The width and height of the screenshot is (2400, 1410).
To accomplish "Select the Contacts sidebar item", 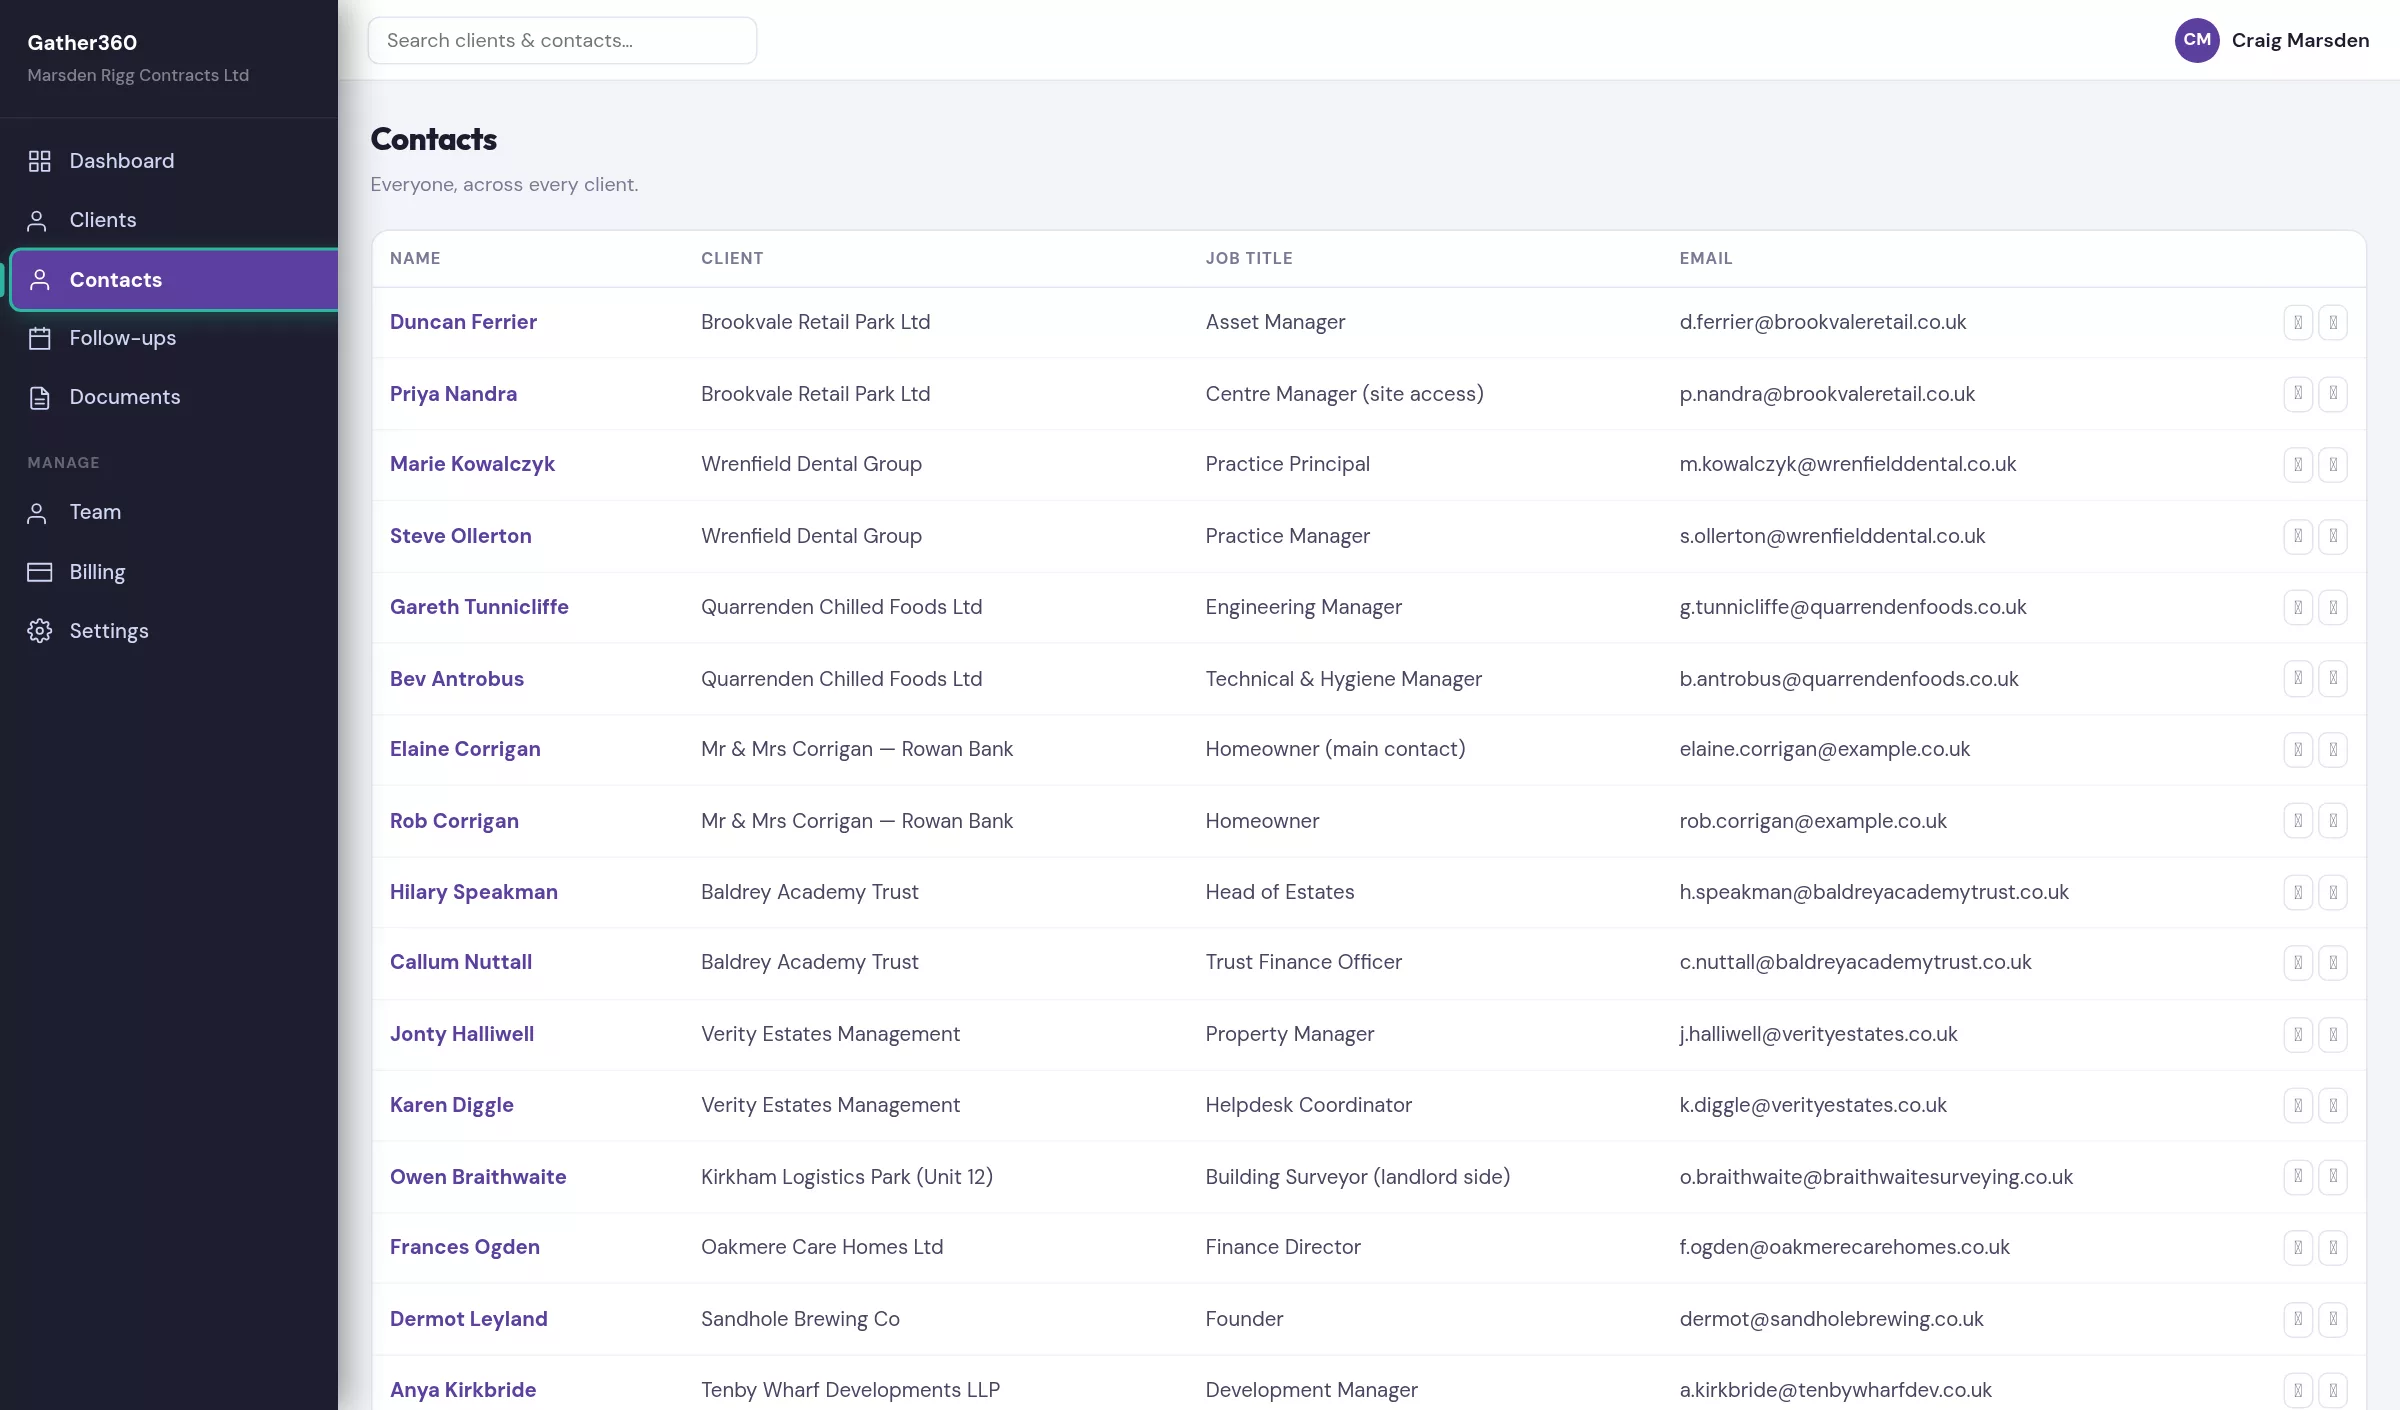I will [175, 280].
